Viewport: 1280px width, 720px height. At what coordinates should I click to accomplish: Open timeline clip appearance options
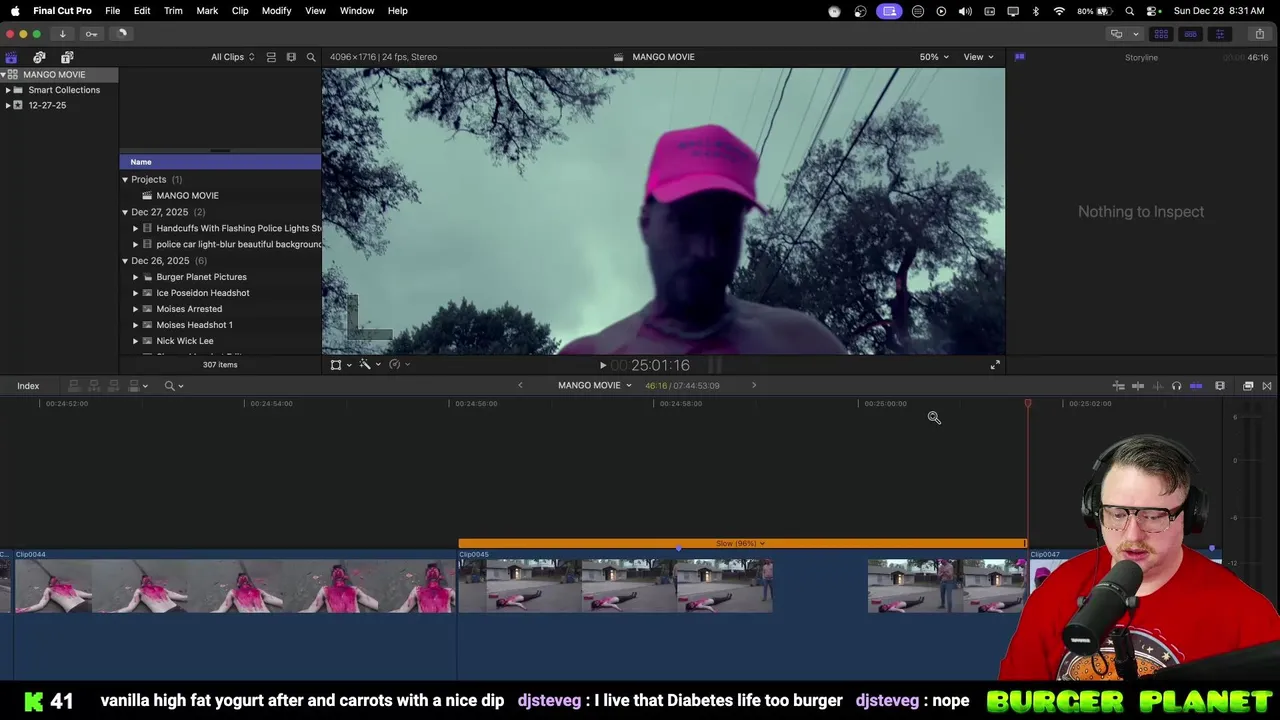click(x=1220, y=386)
